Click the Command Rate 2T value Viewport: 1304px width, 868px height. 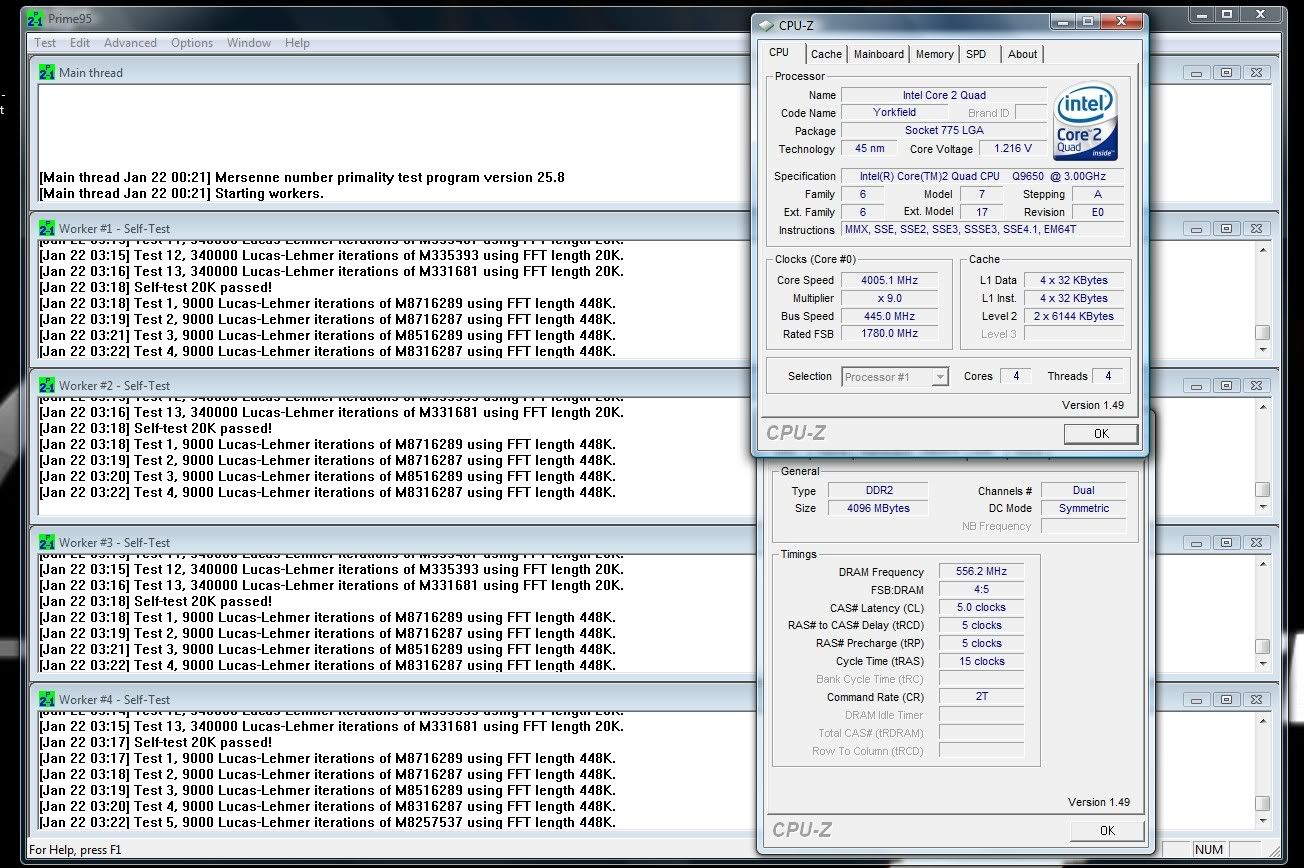coord(981,697)
